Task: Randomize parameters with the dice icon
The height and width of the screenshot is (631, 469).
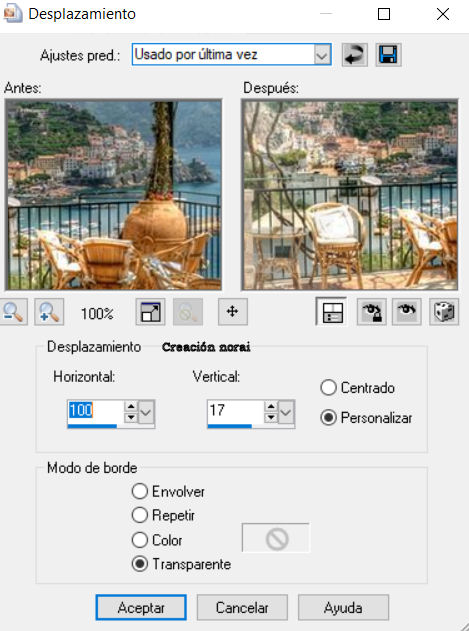Action: pos(444,312)
